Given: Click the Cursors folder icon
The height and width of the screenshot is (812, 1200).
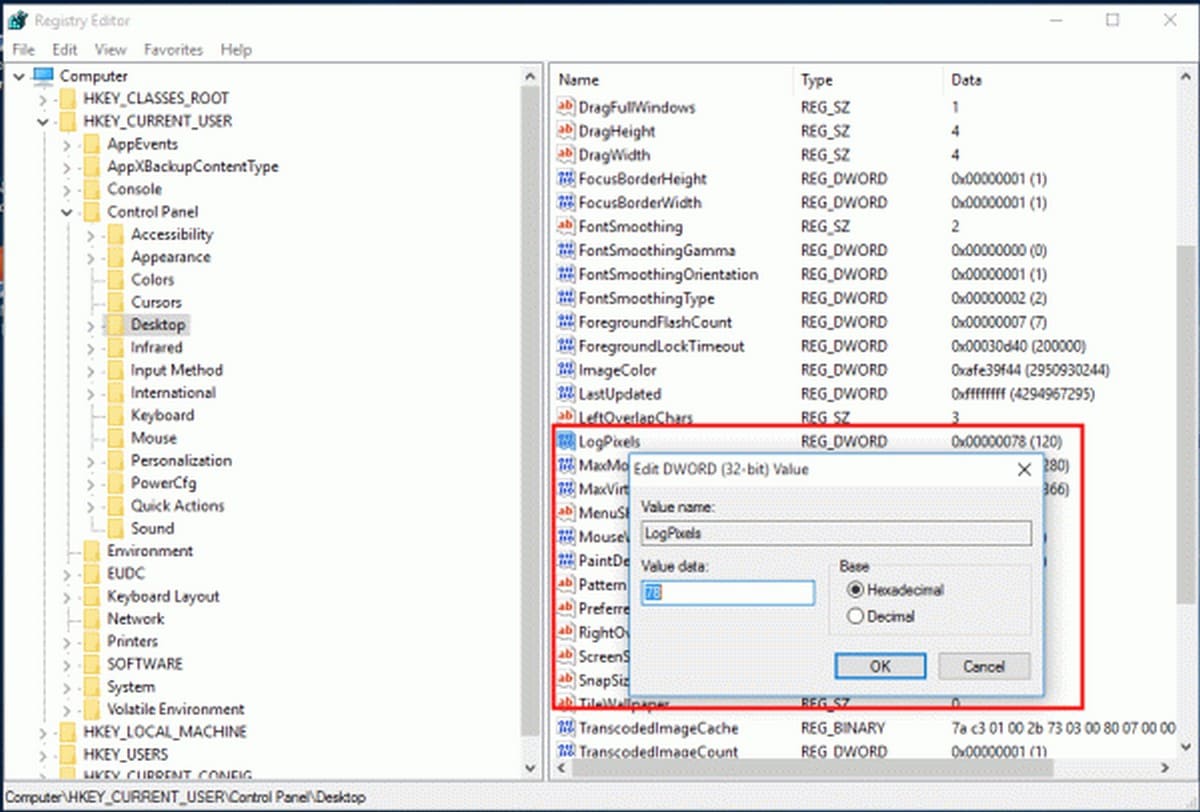Looking at the screenshot, I should tap(116, 302).
